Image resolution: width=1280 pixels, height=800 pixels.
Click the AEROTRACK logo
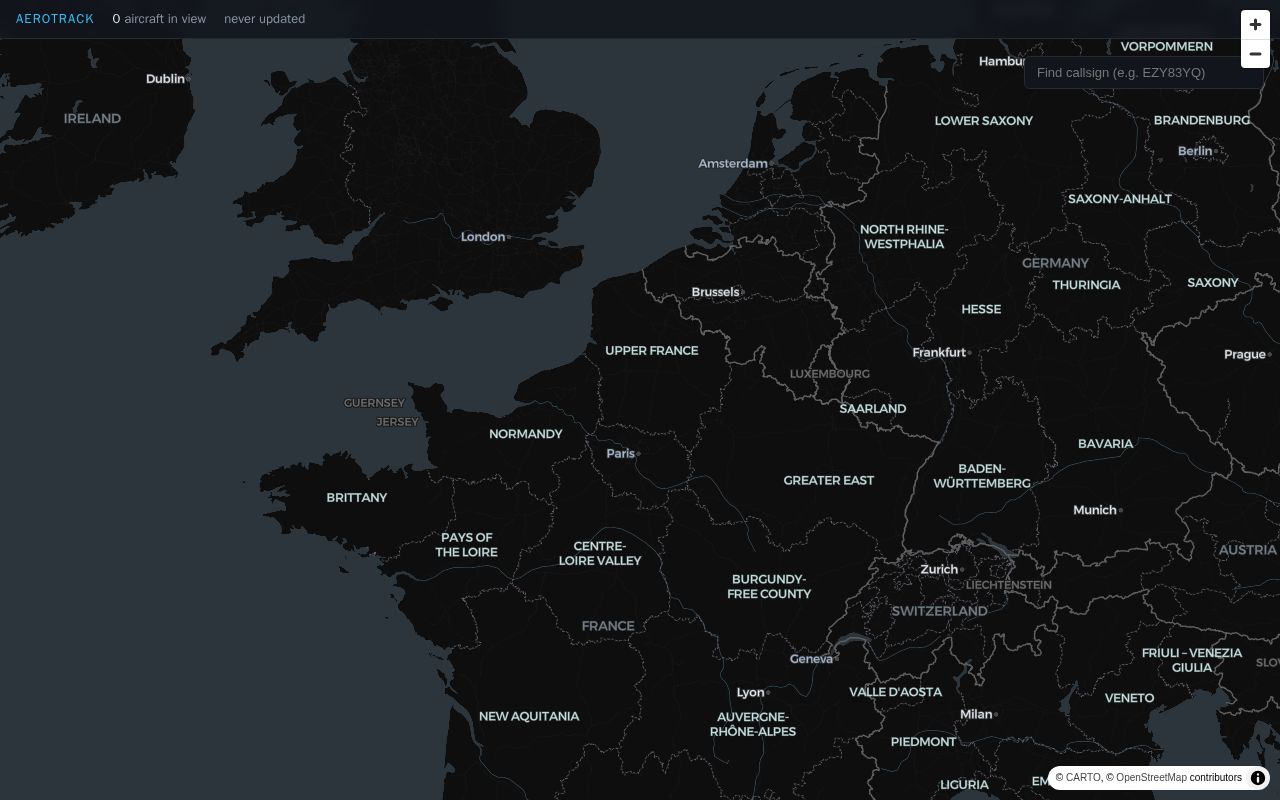[x=55, y=19]
